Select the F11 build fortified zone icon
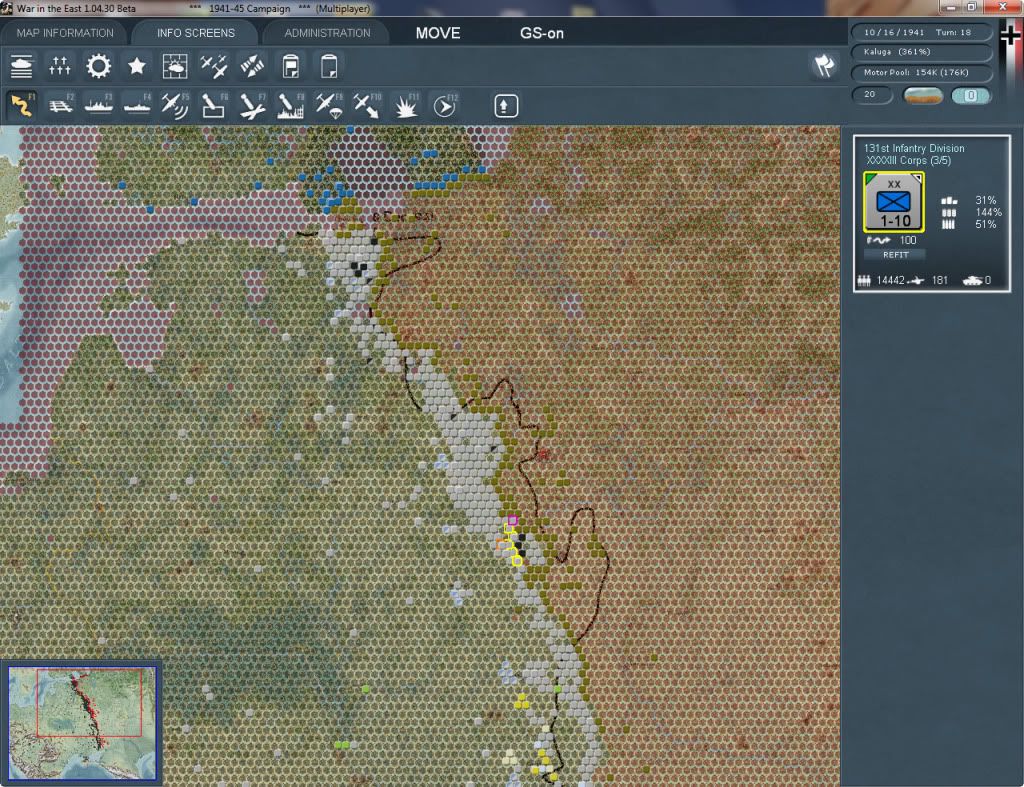This screenshot has width=1024, height=787. [406, 105]
